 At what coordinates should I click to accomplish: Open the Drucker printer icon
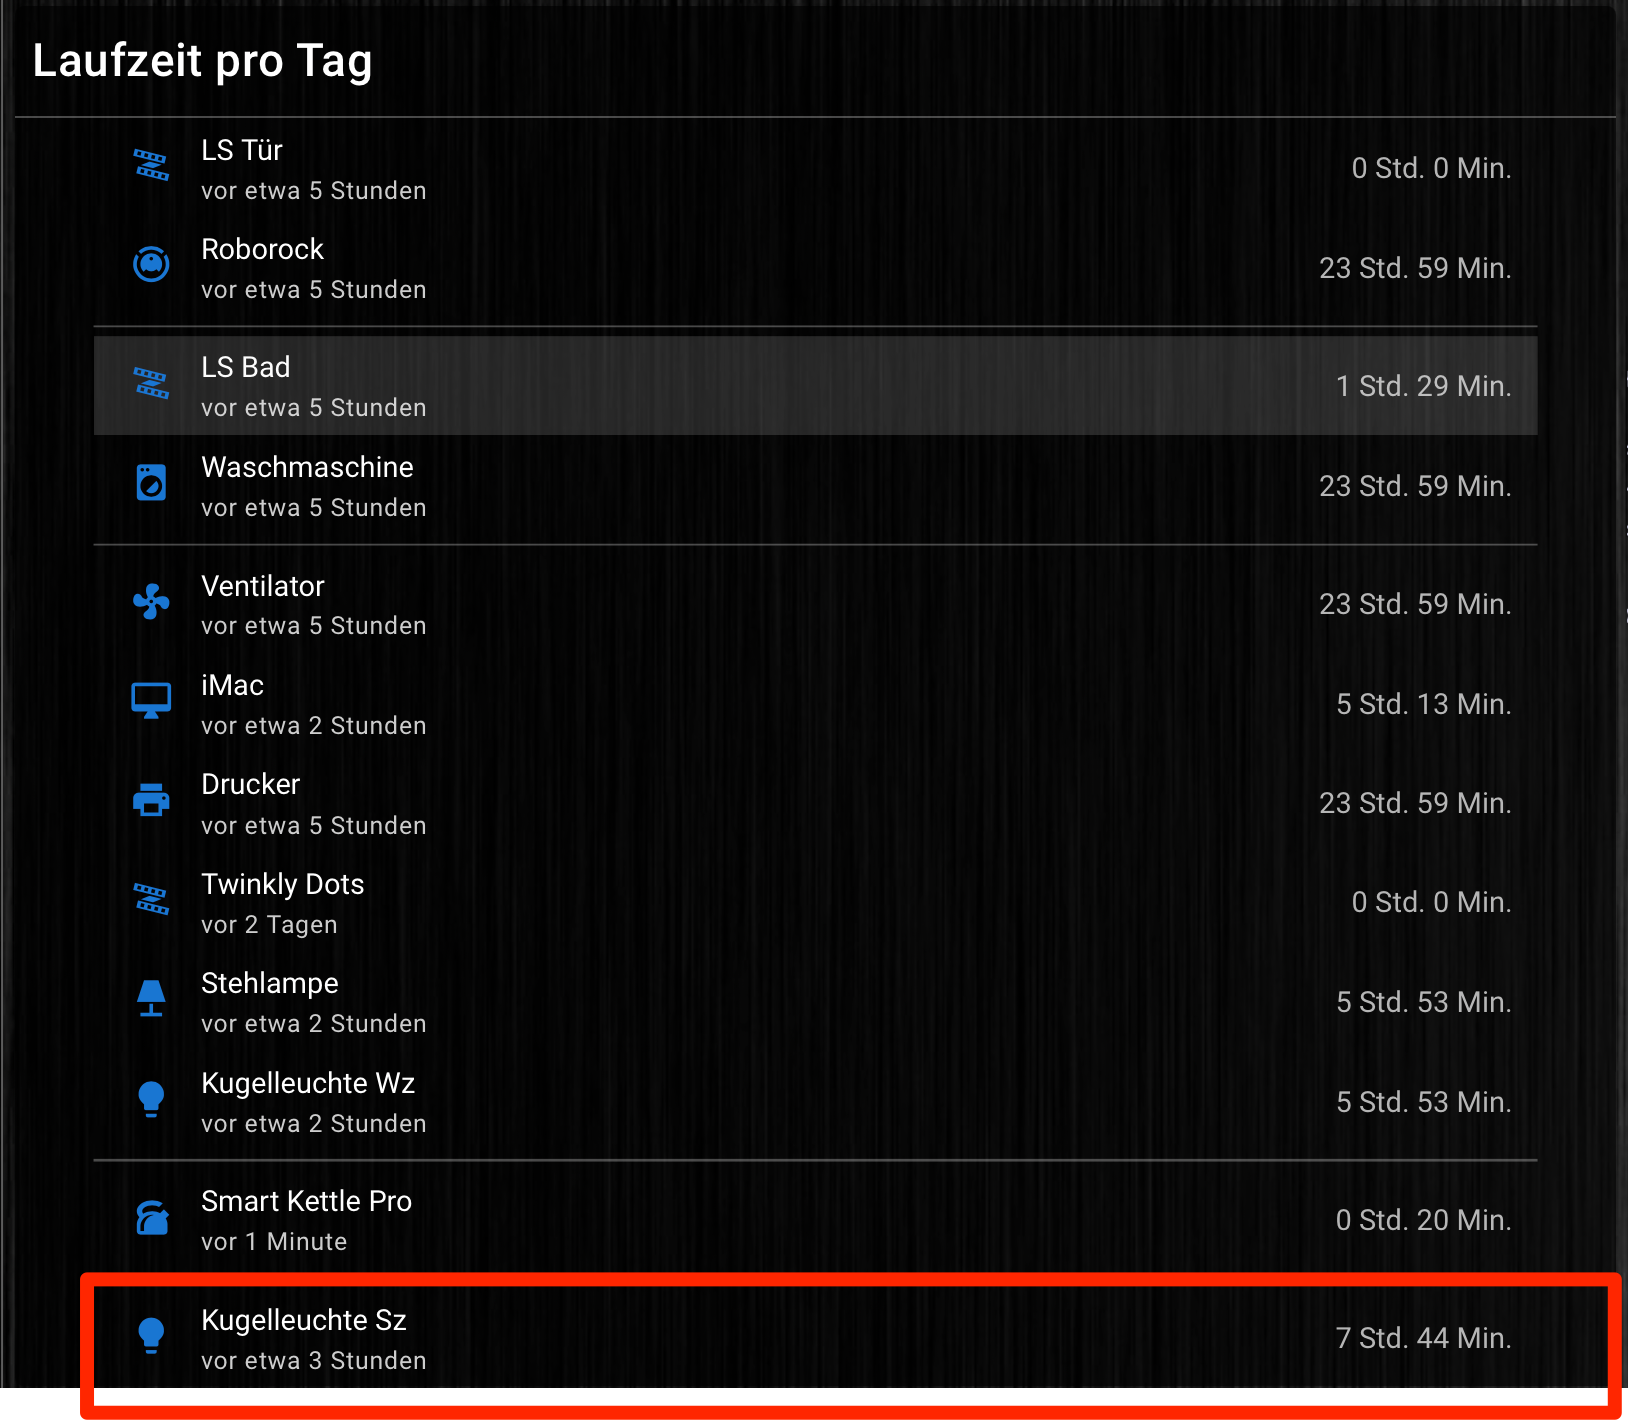click(x=151, y=800)
